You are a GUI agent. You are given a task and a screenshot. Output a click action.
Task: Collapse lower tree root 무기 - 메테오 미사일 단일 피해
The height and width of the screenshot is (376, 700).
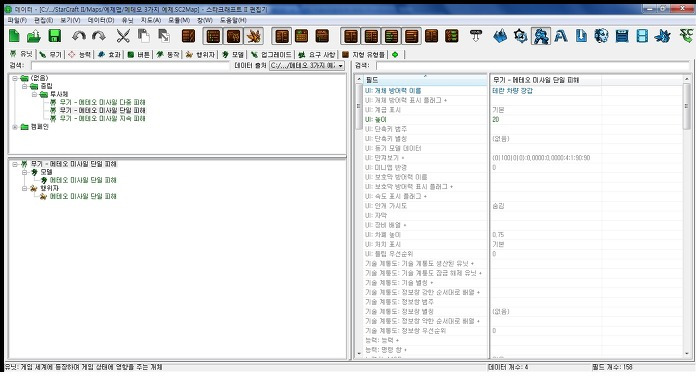tap(15, 164)
